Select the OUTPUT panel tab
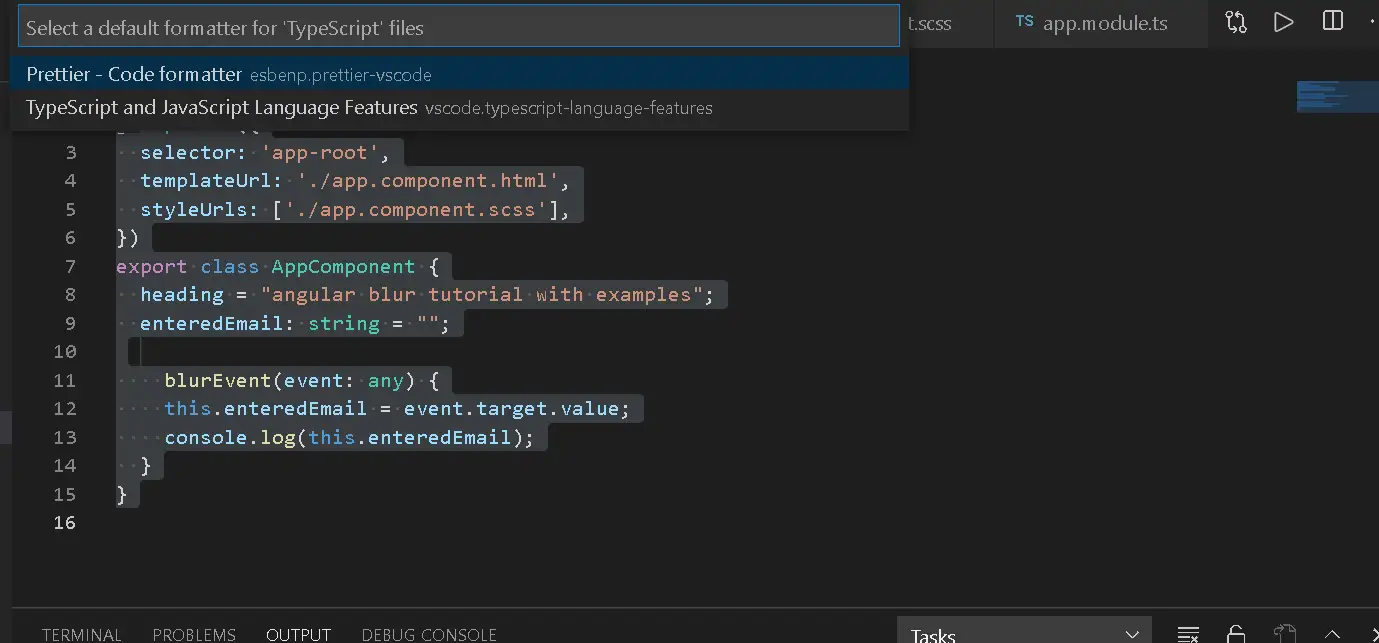 click(298, 635)
